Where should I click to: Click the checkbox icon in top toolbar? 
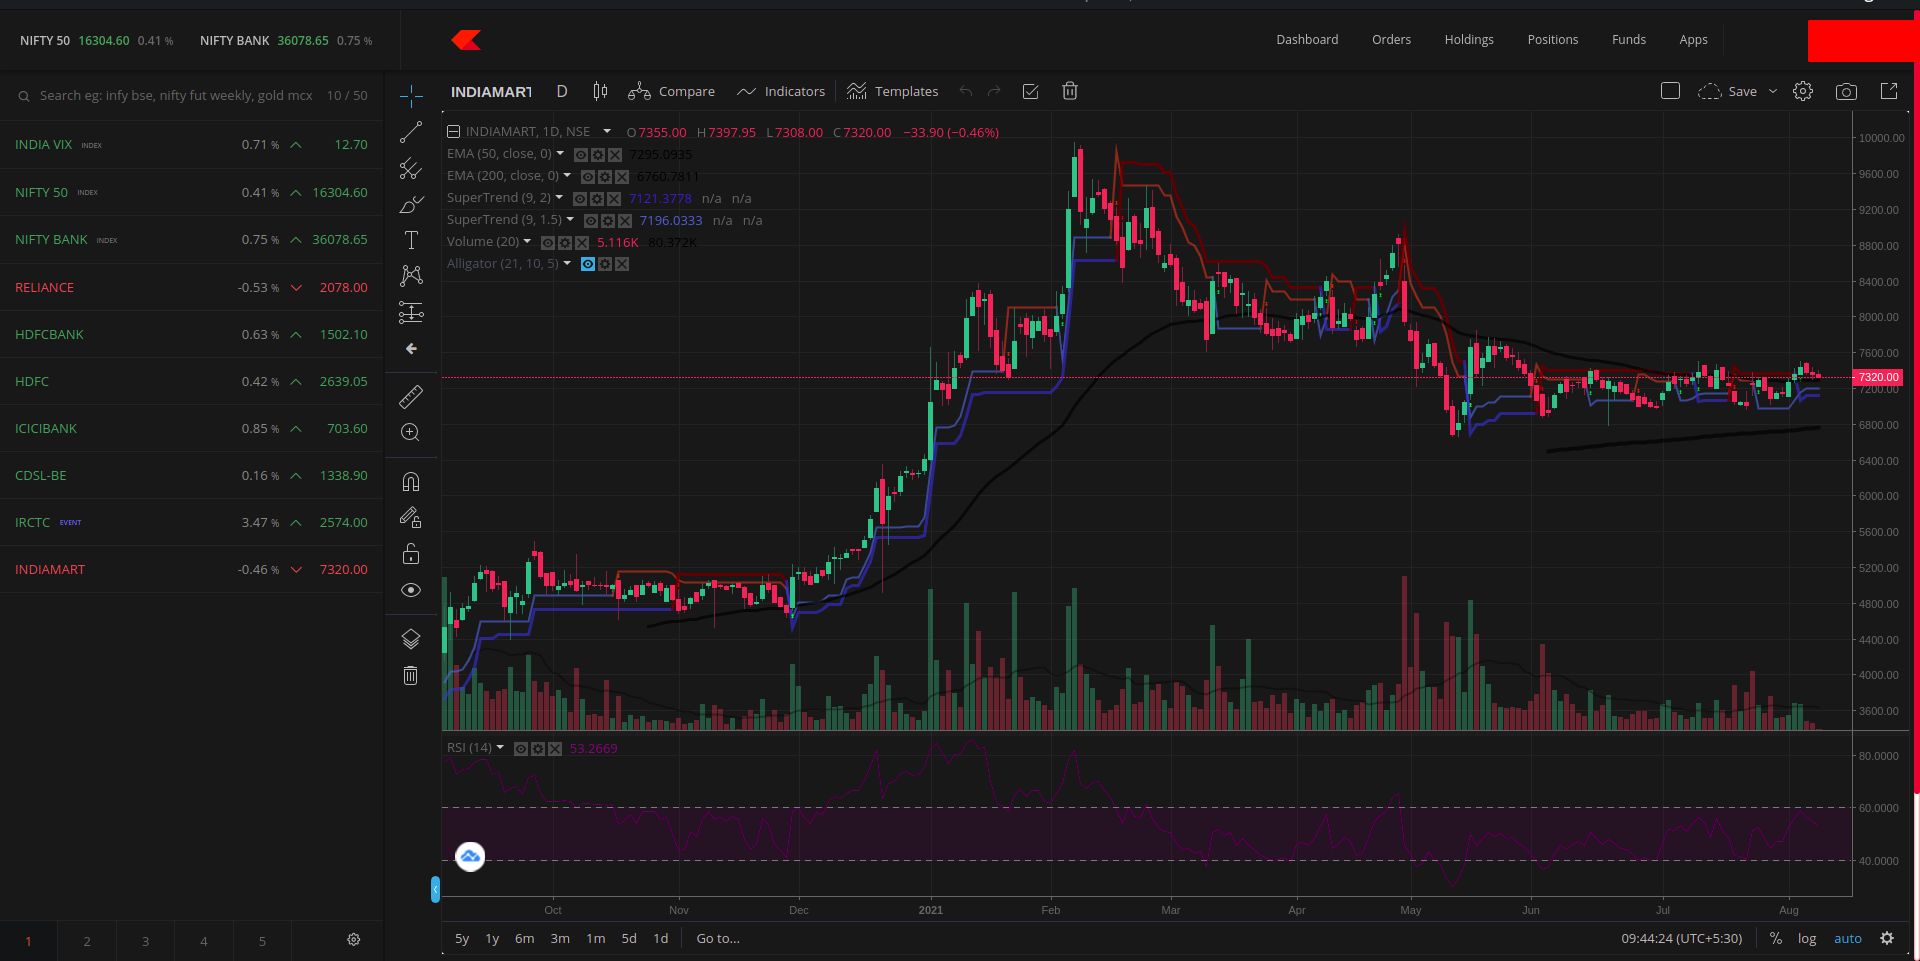tap(1030, 91)
